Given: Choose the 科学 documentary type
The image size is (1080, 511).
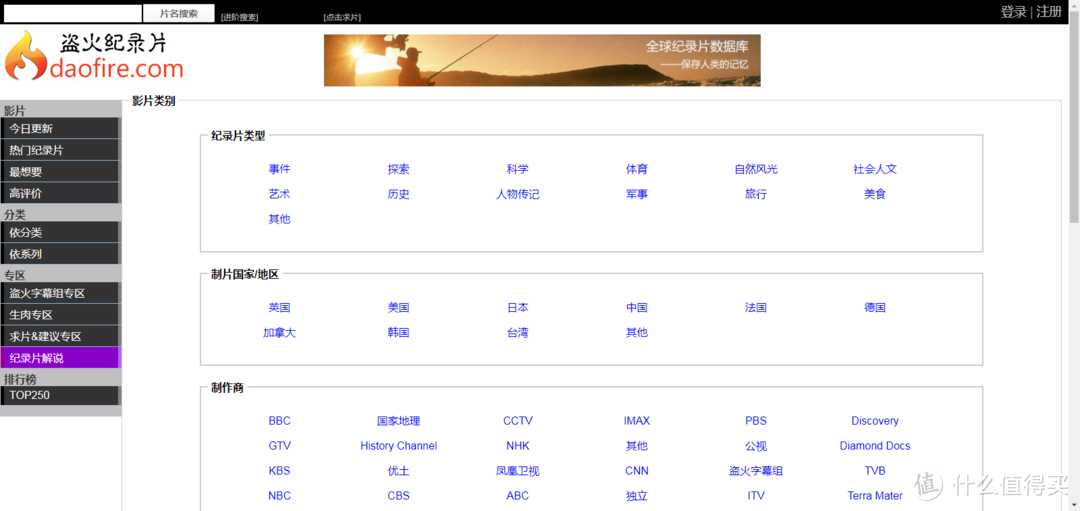Looking at the screenshot, I should [518, 169].
